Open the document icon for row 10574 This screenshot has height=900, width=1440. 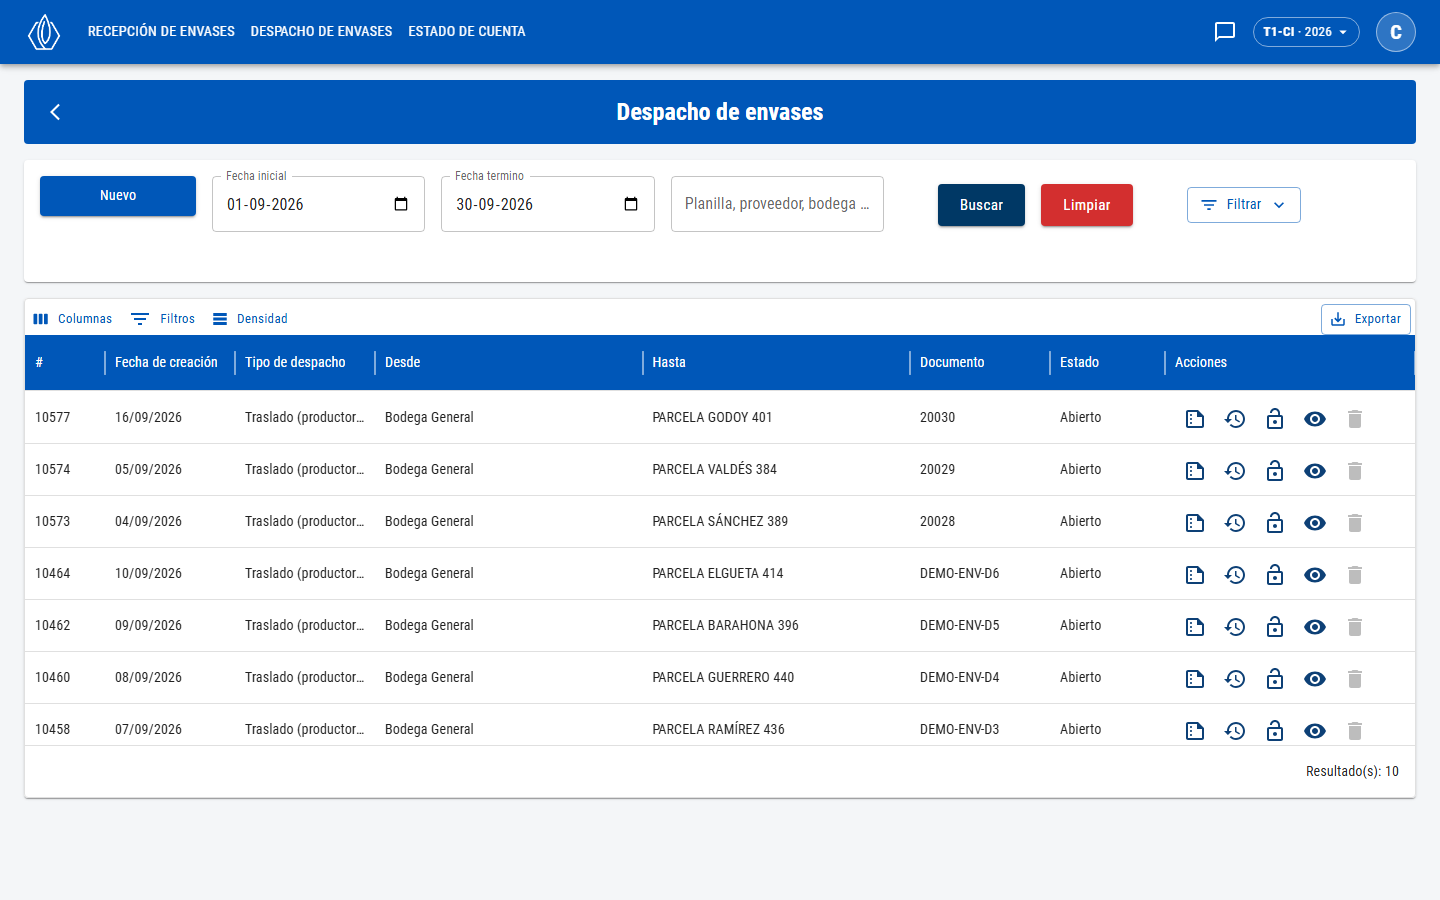coord(1195,471)
